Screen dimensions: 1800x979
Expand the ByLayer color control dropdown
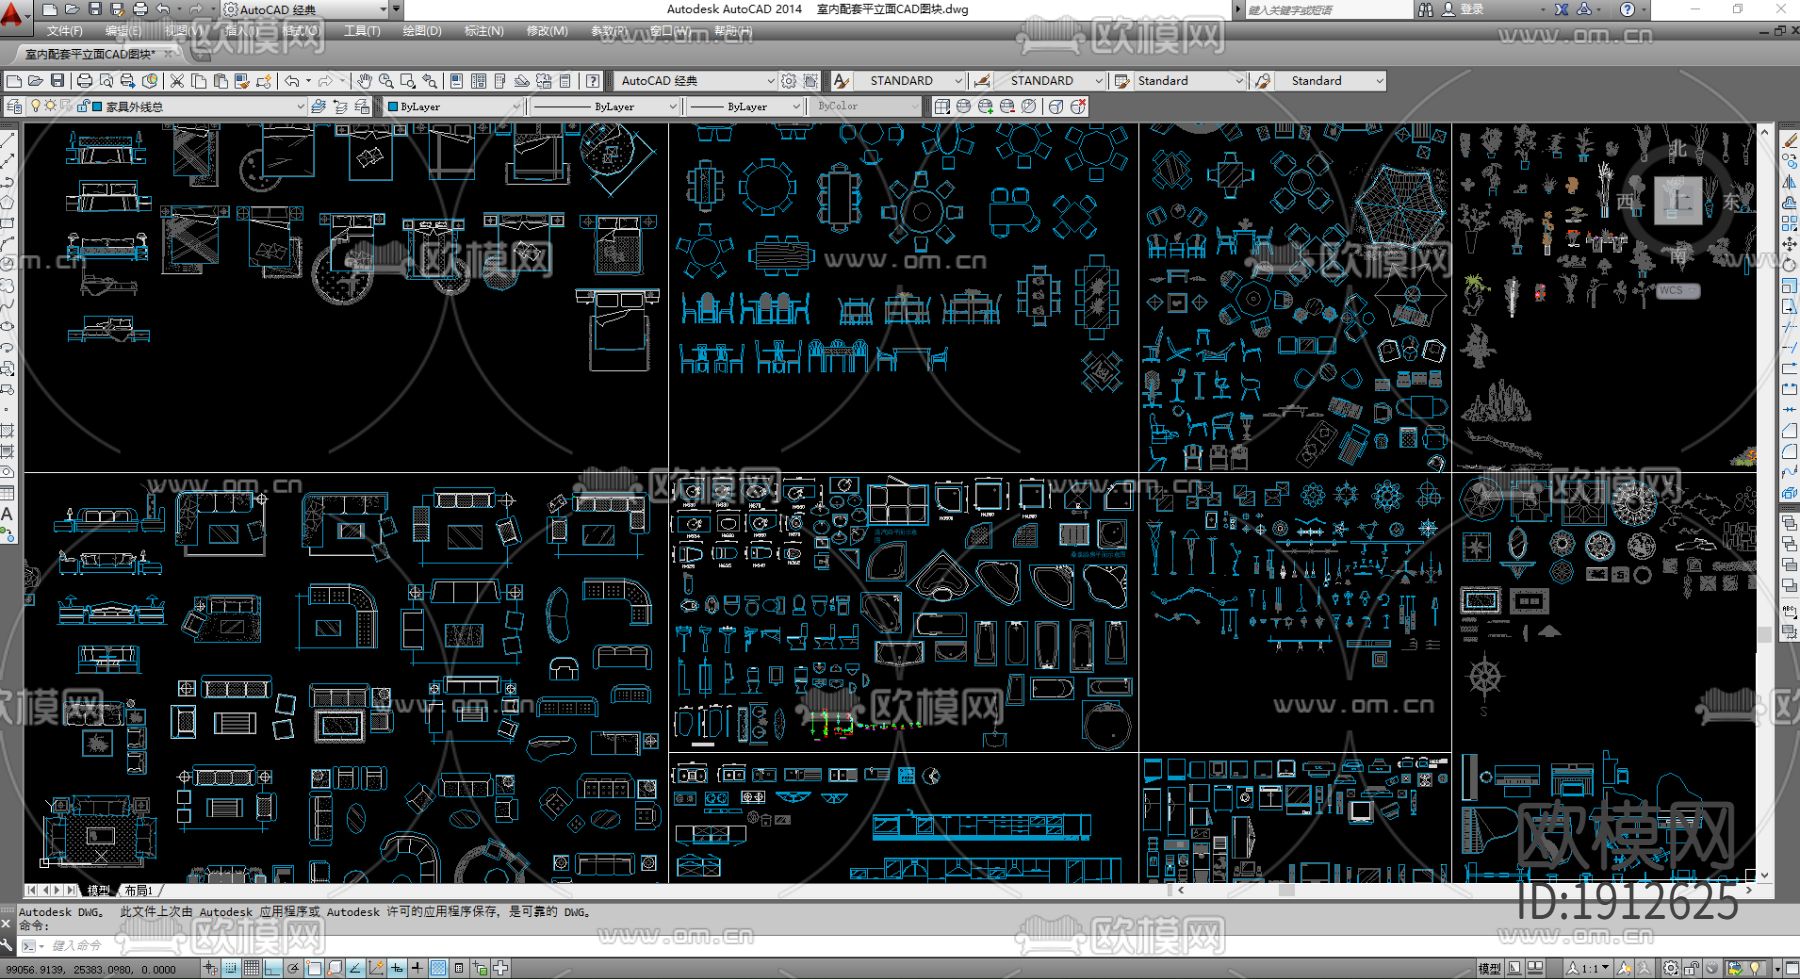(517, 106)
